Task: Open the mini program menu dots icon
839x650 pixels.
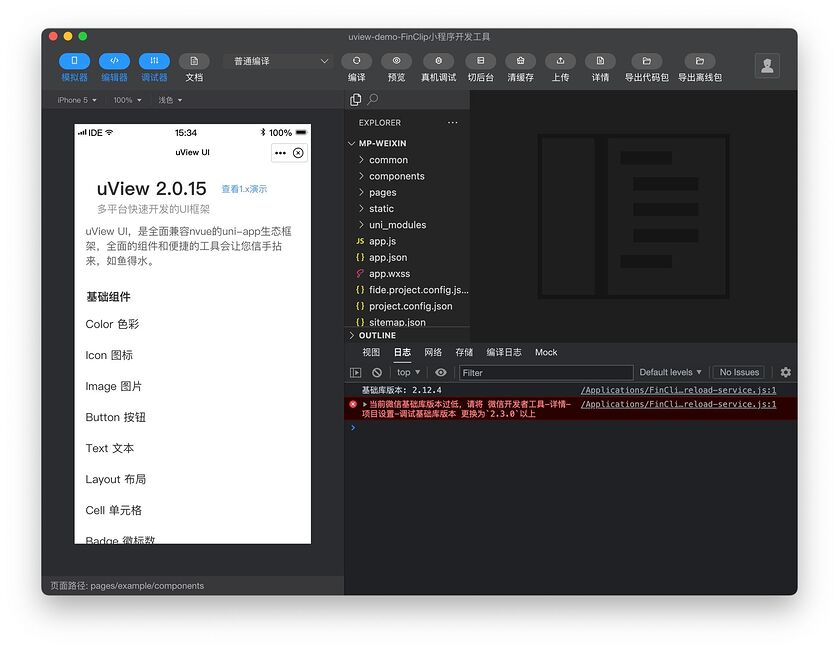Action: click(280, 153)
